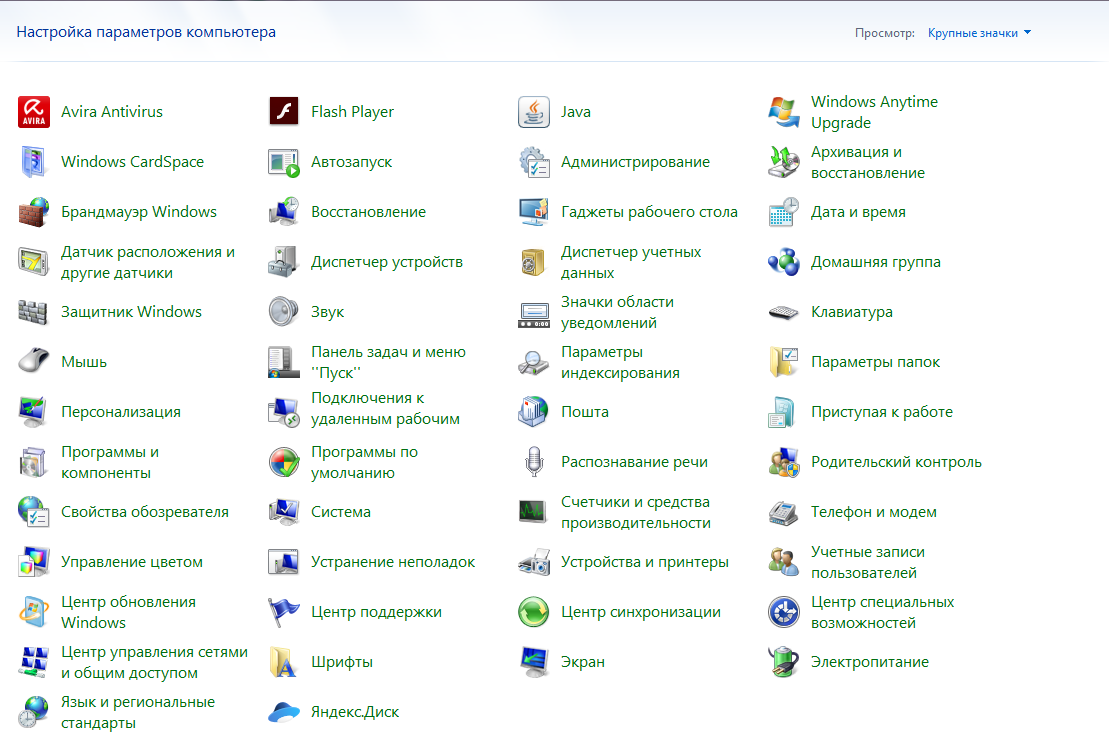Screen dimensions: 1109x734
Task: Launch the Яндекс.Диск link
Action: (x=355, y=712)
